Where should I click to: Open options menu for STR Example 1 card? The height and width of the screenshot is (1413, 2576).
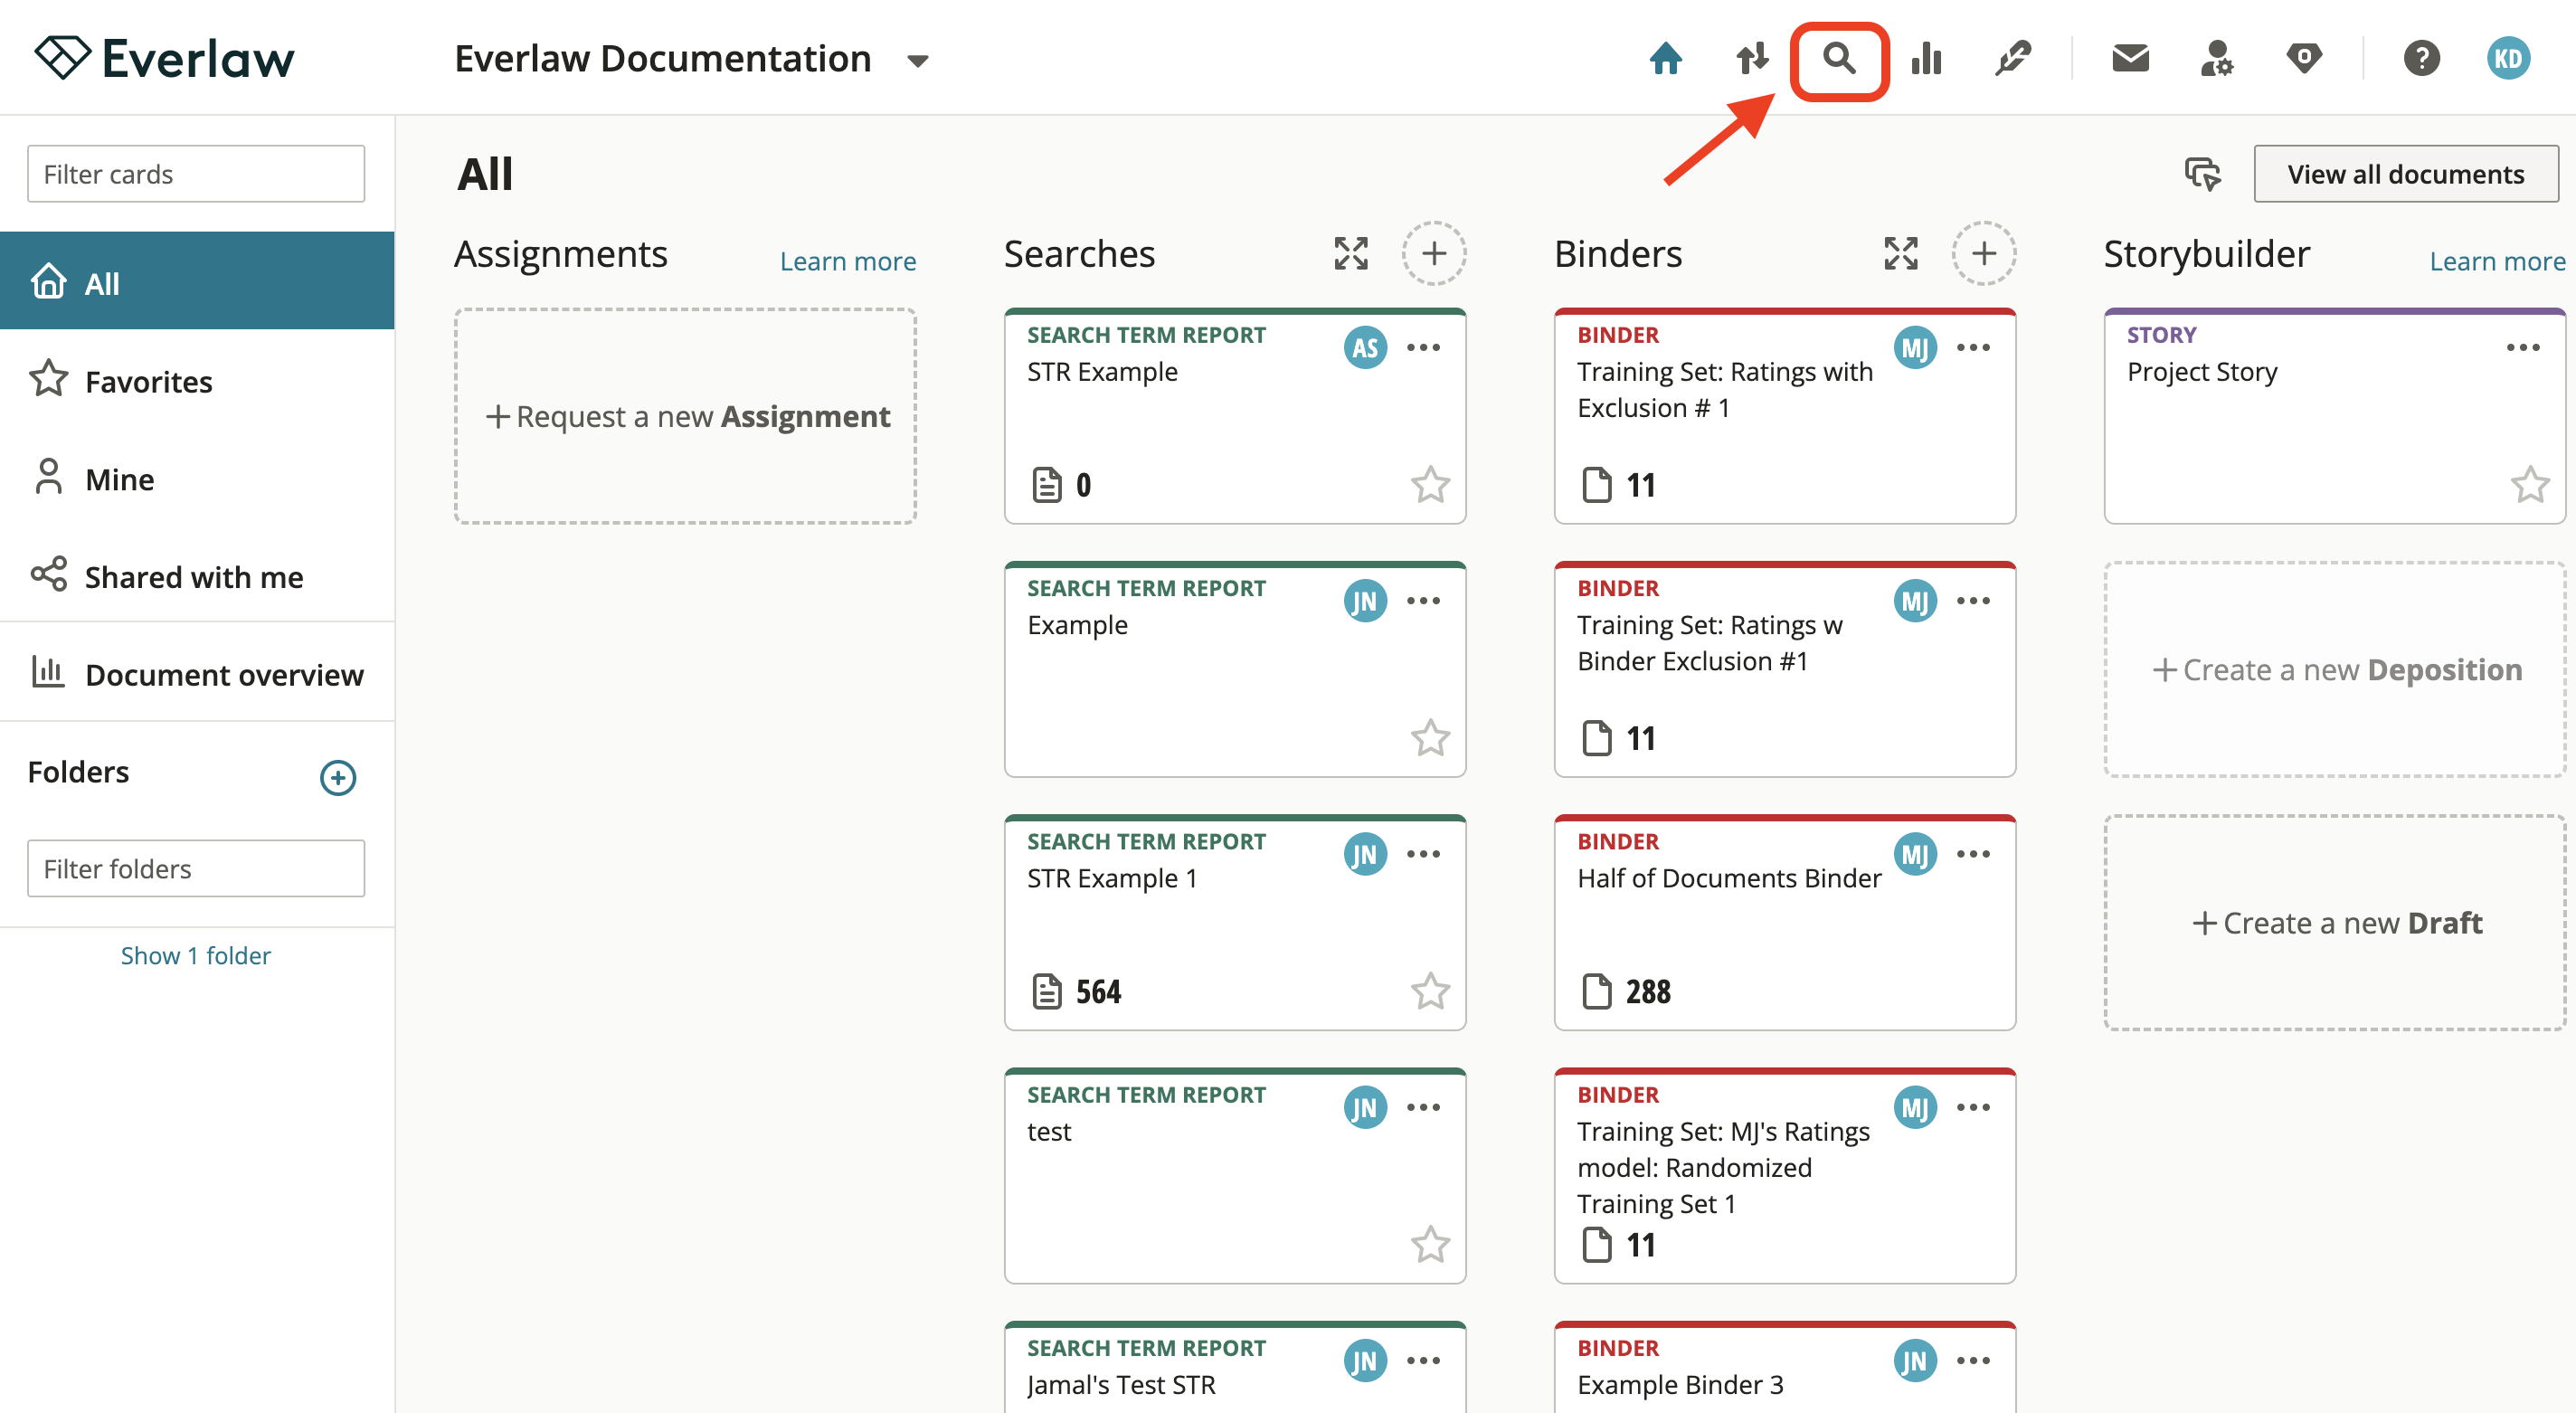[x=1424, y=853]
